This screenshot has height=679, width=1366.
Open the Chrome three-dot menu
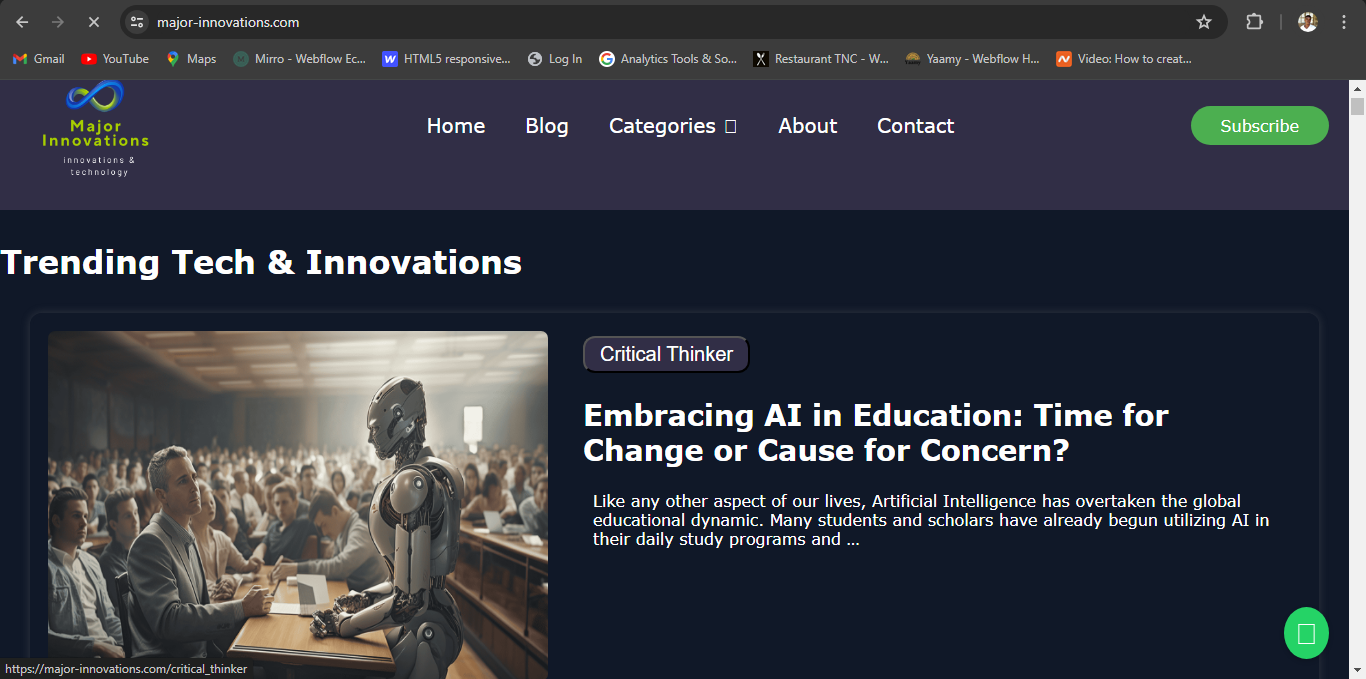[x=1344, y=22]
